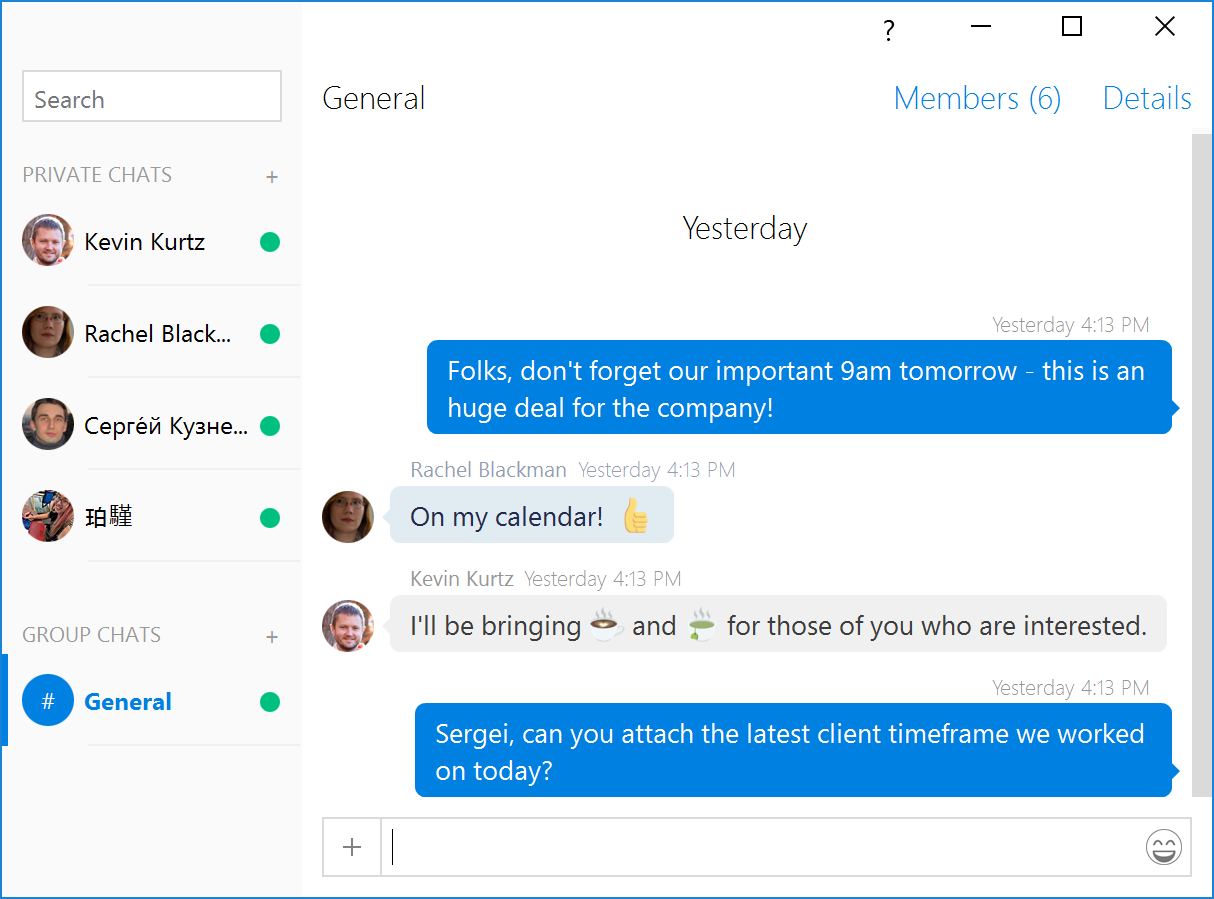Add a new private chat
The height and width of the screenshot is (899, 1214).
[x=272, y=177]
